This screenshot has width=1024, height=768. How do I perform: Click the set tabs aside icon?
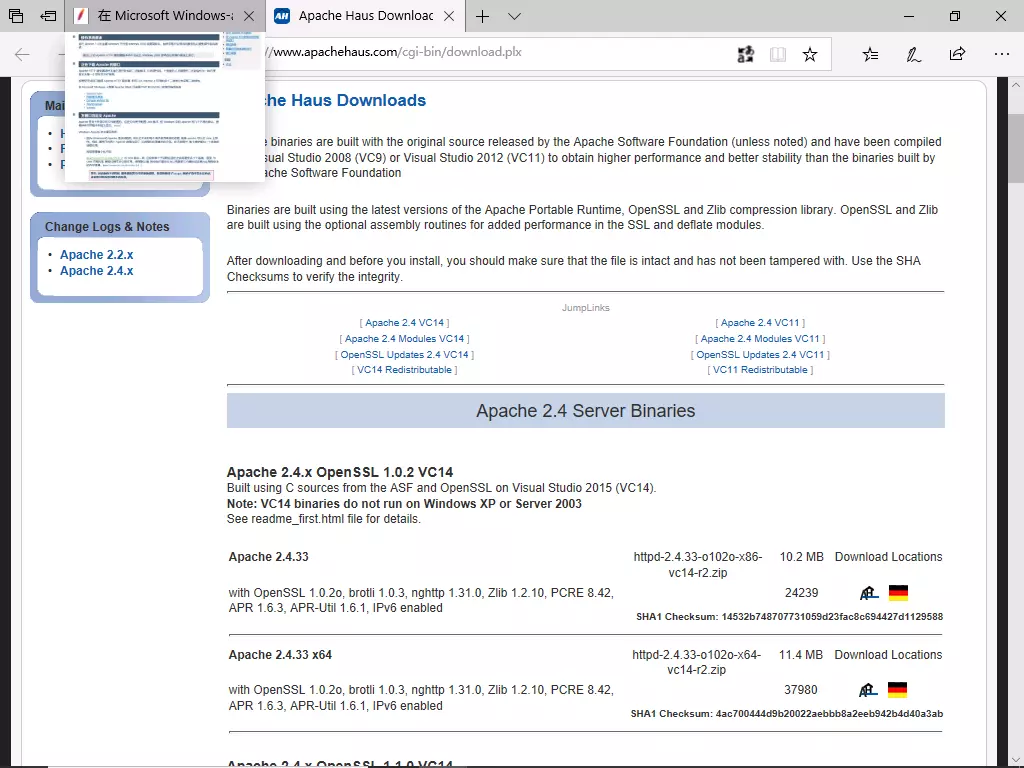pyautogui.click(x=48, y=16)
